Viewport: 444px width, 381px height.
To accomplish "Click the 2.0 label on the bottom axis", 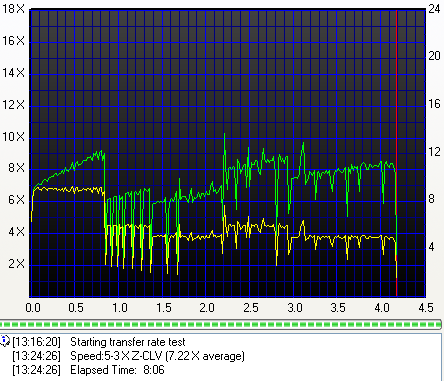I will click(x=207, y=307).
